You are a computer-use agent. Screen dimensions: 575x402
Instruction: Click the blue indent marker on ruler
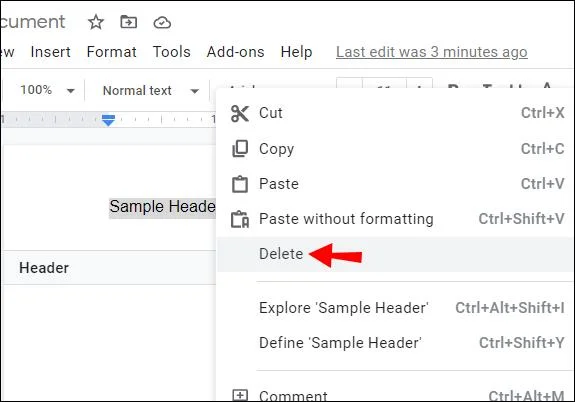point(108,120)
